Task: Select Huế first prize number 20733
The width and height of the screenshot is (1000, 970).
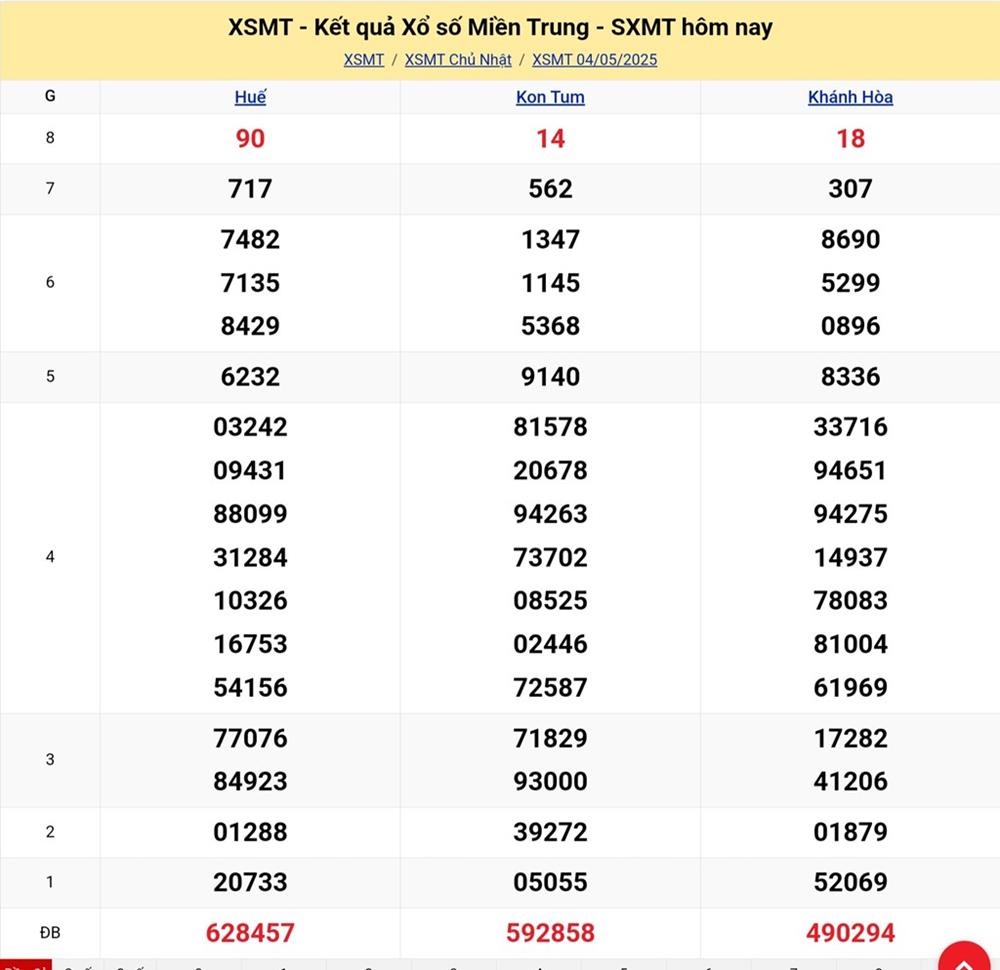Action: [250, 882]
